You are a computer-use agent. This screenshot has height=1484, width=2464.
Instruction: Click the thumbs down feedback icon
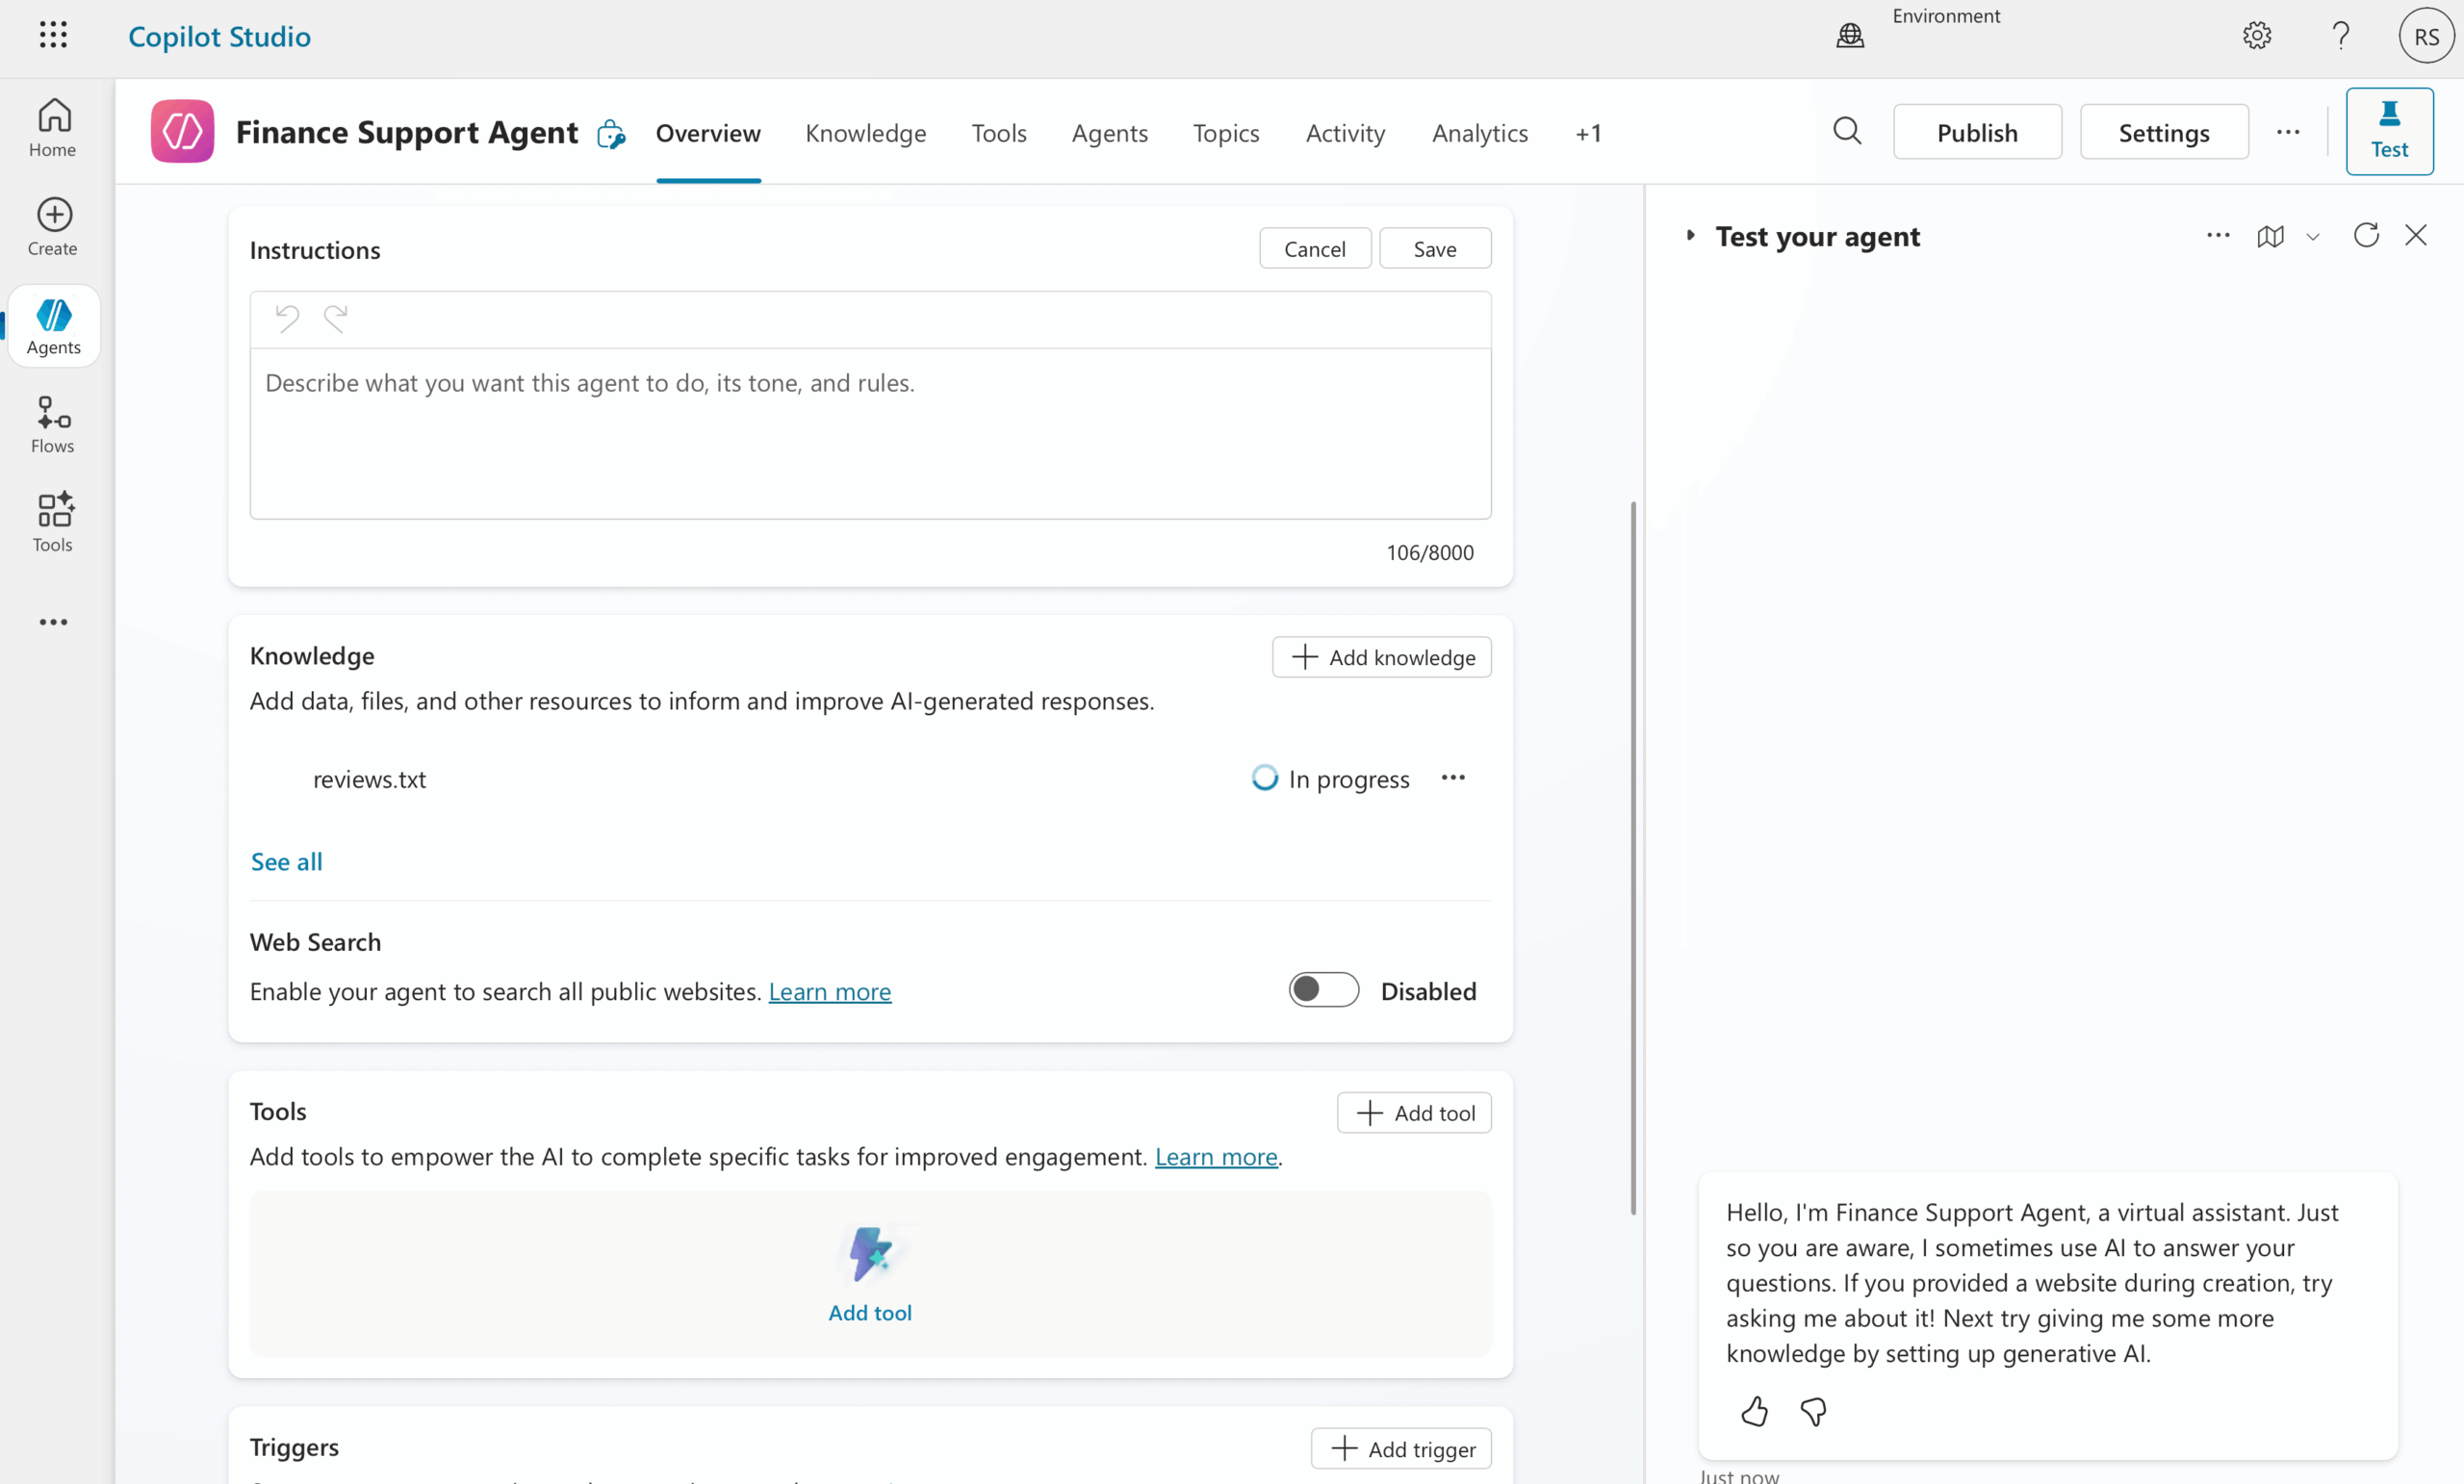pyautogui.click(x=1813, y=1411)
